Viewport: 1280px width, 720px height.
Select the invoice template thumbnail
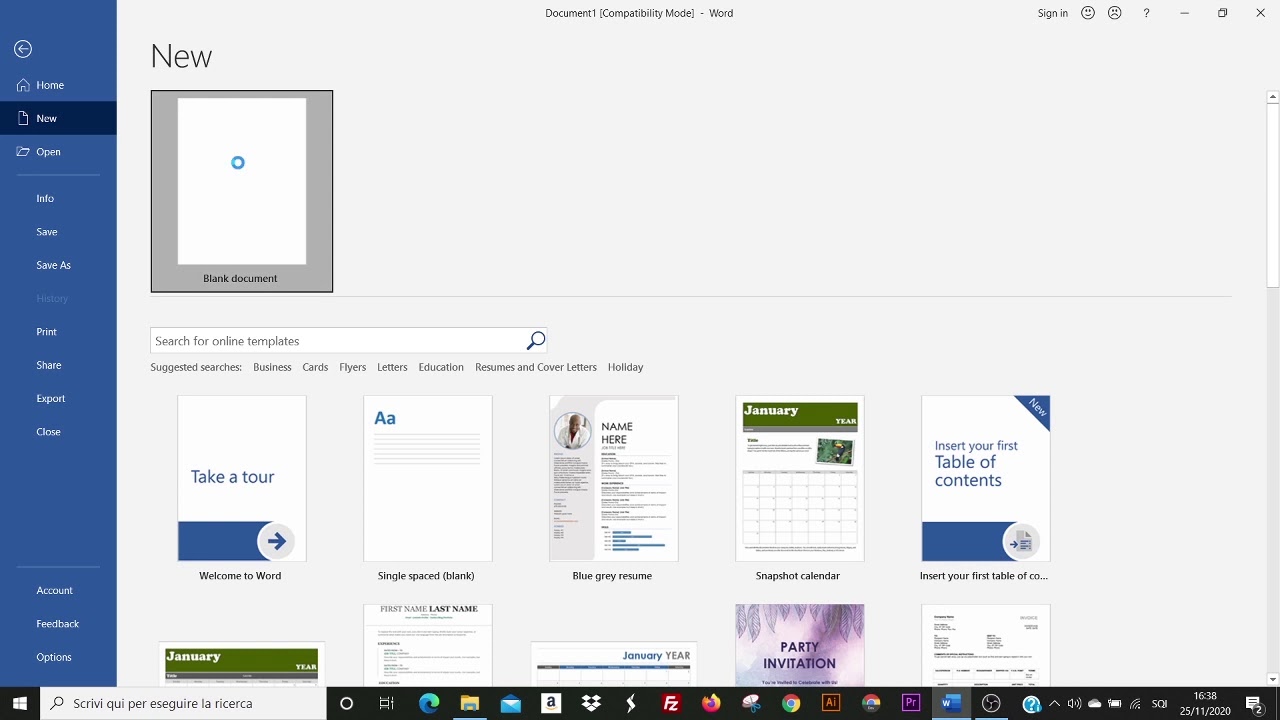(986, 645)
